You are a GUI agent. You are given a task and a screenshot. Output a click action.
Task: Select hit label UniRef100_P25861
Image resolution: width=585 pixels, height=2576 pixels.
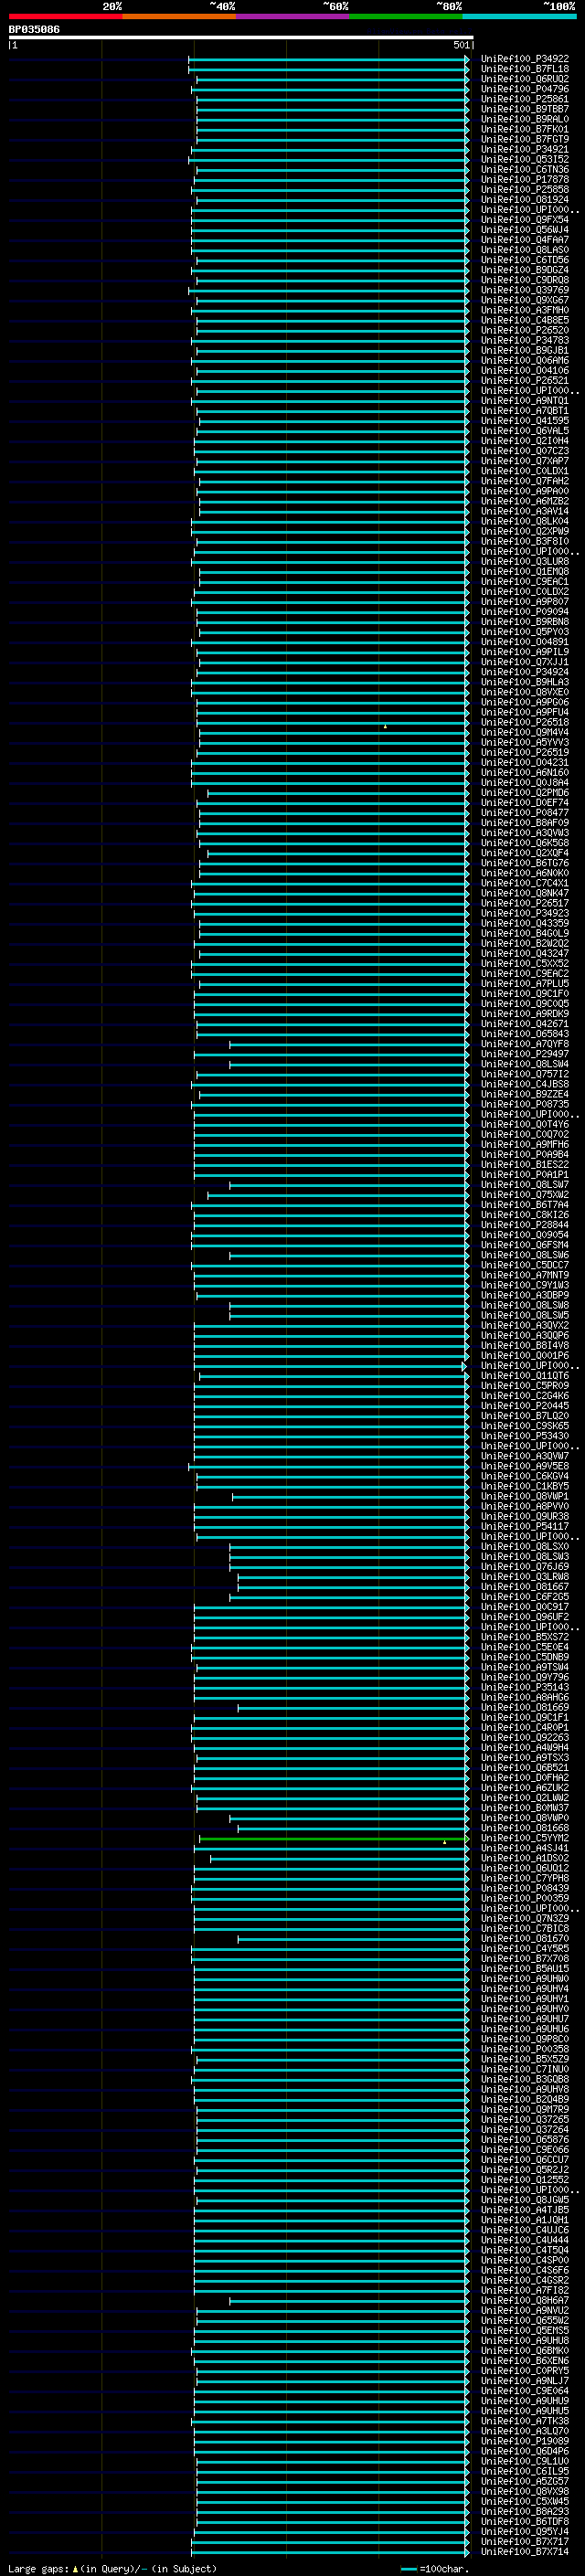pyautogui.click(x=525, y=99)
